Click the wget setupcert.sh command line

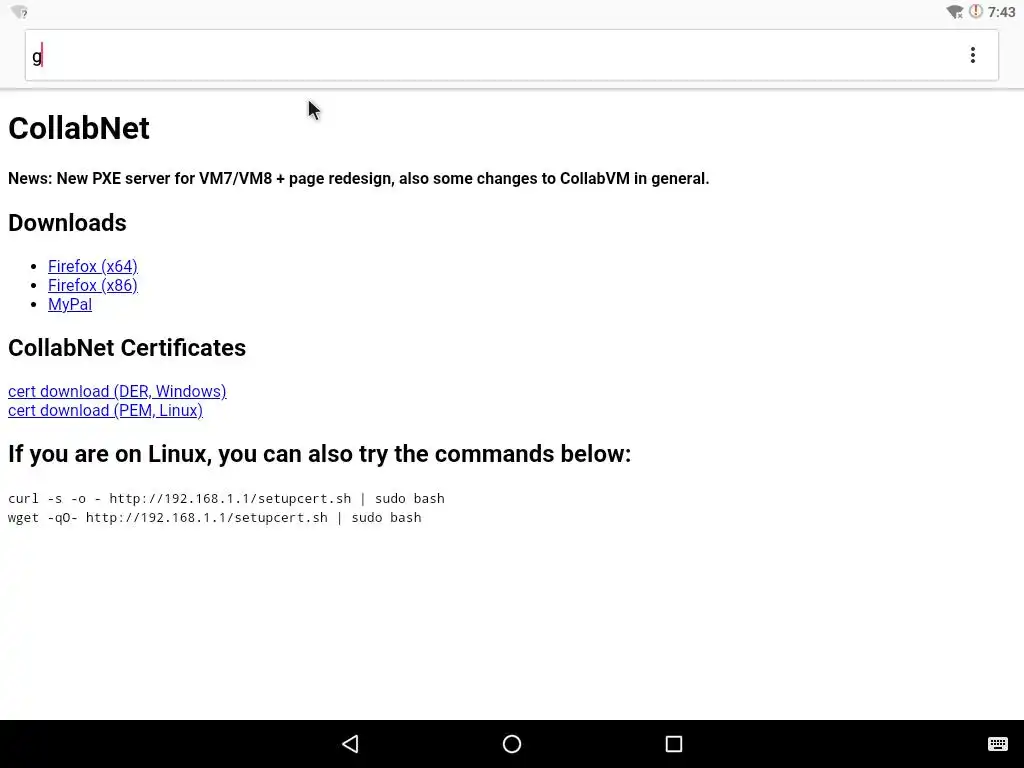pyautogui.click(x=214, y=517)
